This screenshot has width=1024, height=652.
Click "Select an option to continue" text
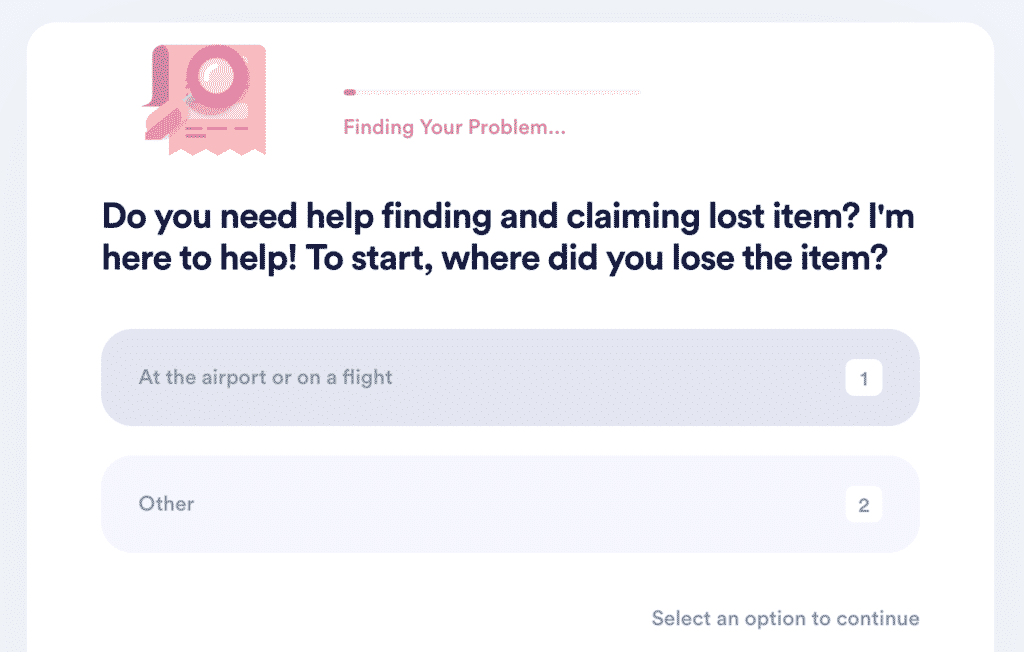click(784, 618)
